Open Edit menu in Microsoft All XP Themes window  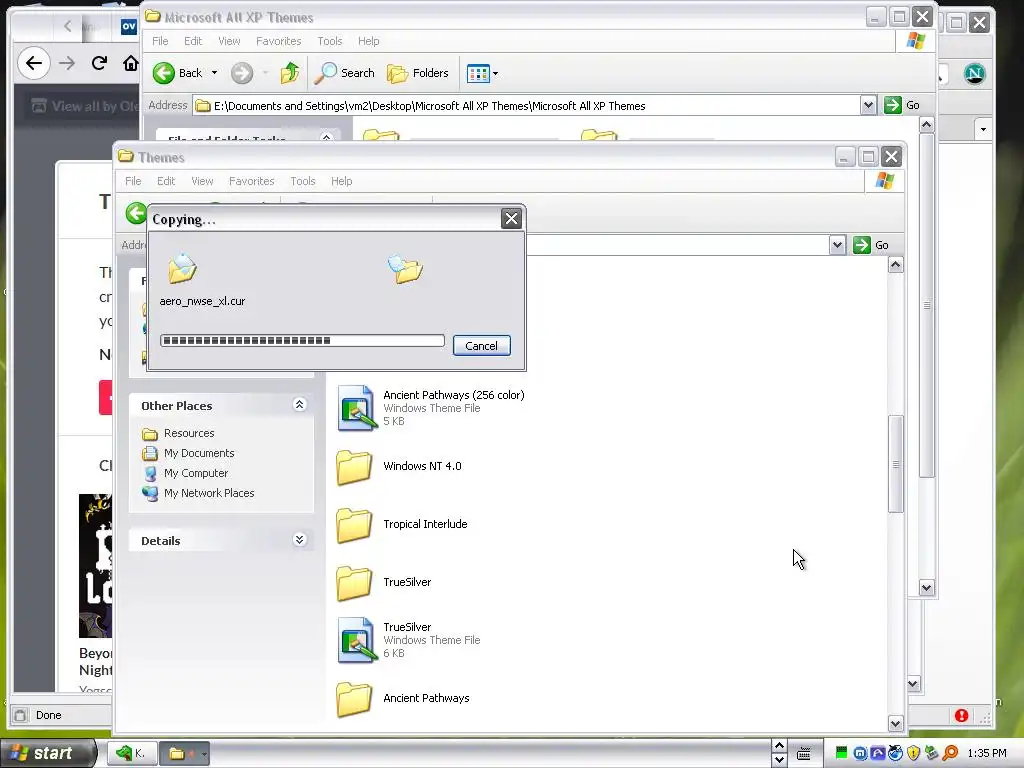click(193, 41)
